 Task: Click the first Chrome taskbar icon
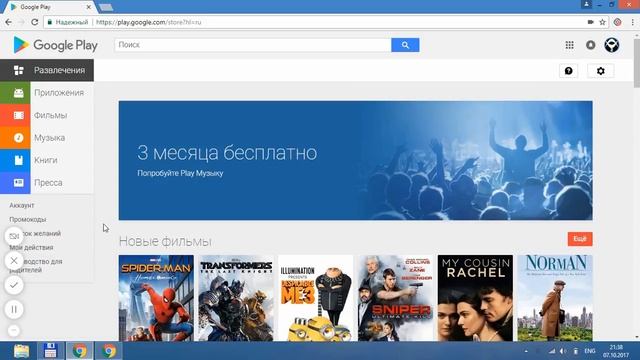point(80,351)
